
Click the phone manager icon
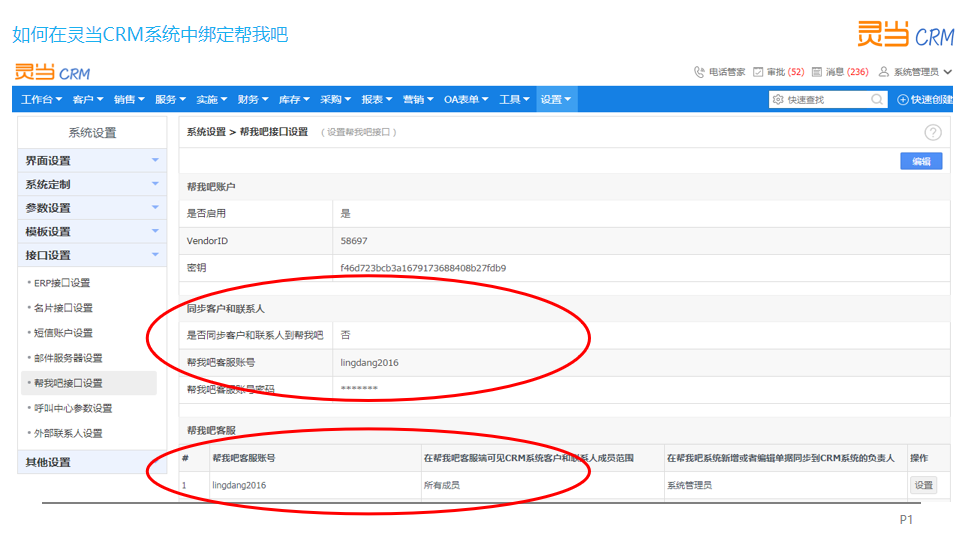click(699, 72)
